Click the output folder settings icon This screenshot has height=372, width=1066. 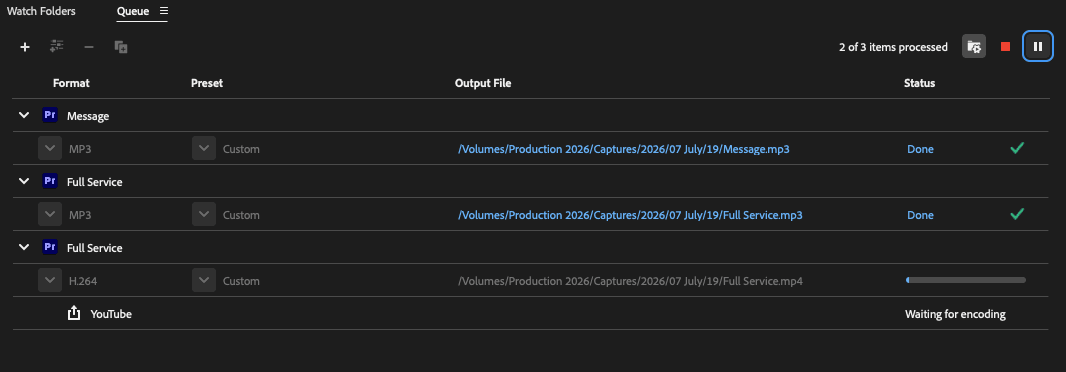tap(974, 46)
